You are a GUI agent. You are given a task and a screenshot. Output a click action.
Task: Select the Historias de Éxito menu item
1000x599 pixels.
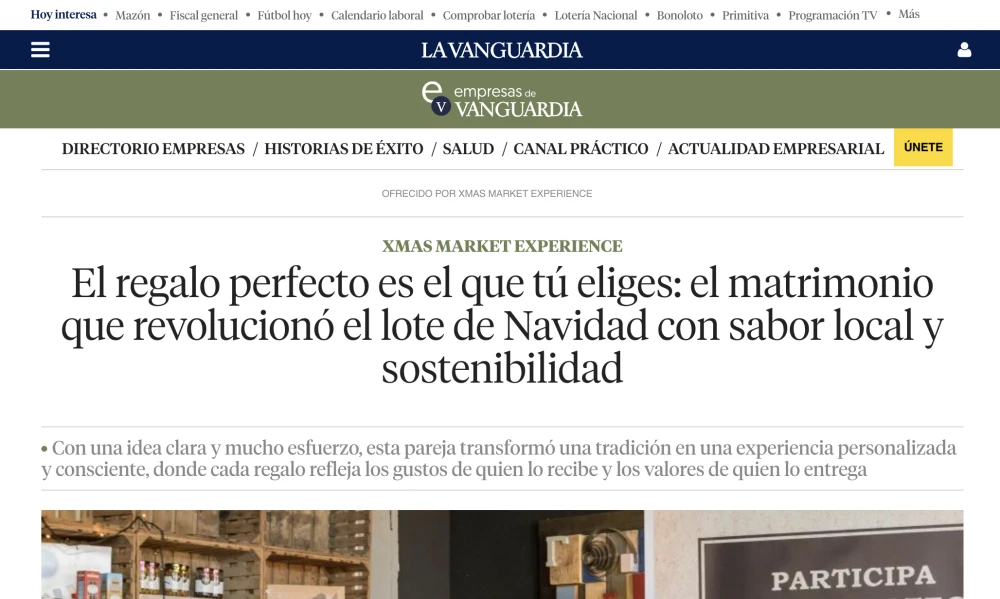pyautogui.click(x=344, y=149)
